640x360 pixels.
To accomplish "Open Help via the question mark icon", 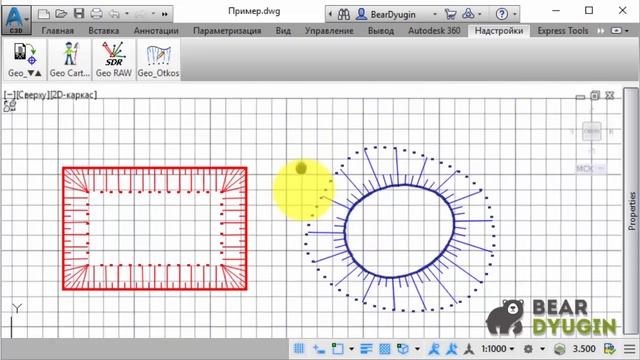I will pyautogui.click(x=502, y=14).
